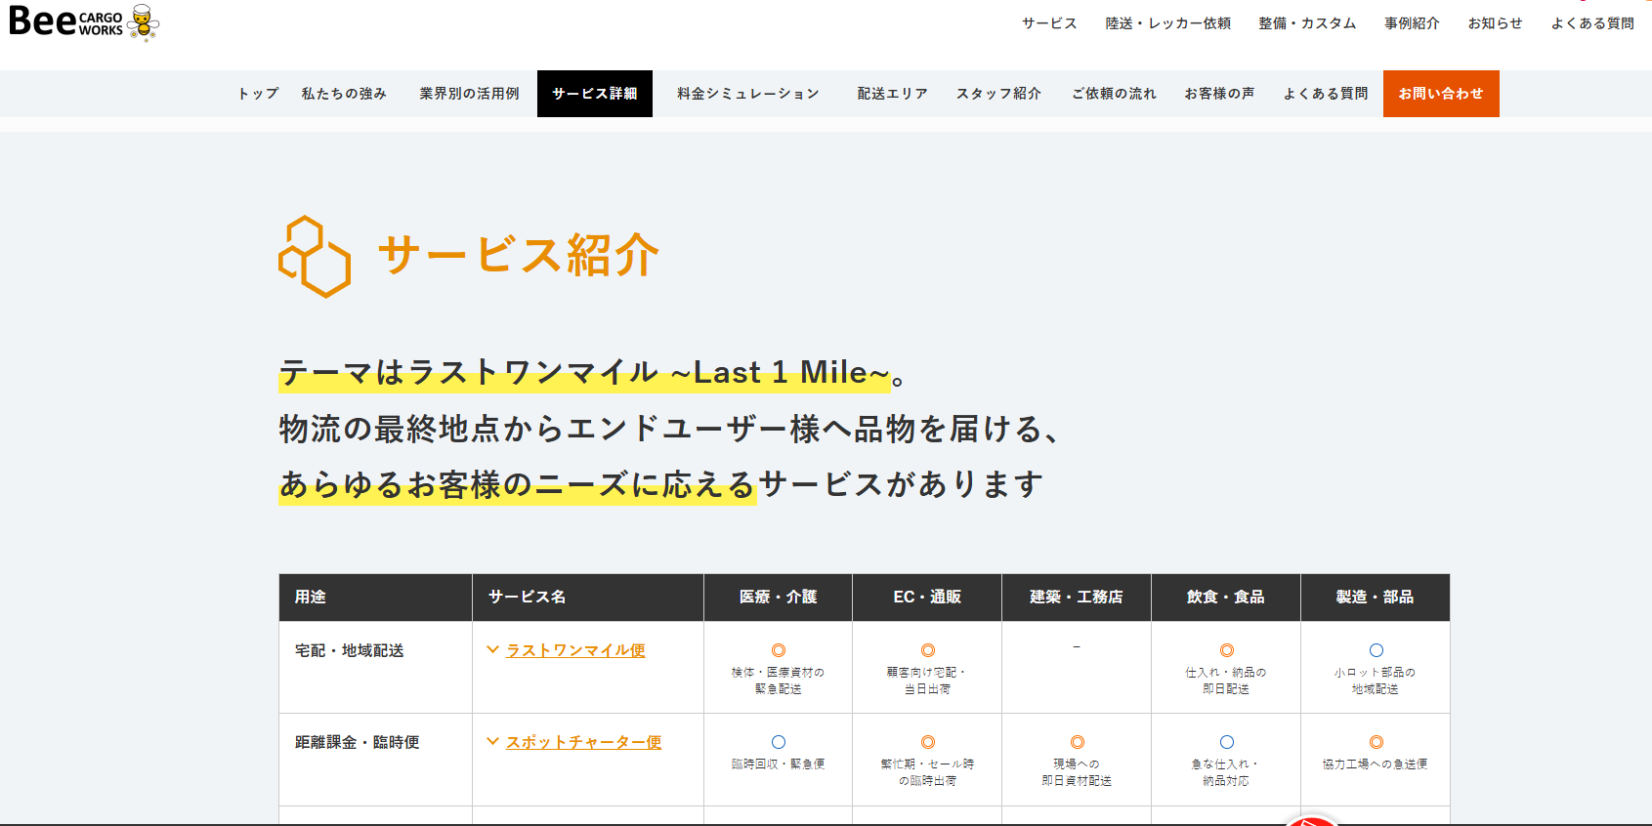Click the 医療・介護 column header

(778, 597)
